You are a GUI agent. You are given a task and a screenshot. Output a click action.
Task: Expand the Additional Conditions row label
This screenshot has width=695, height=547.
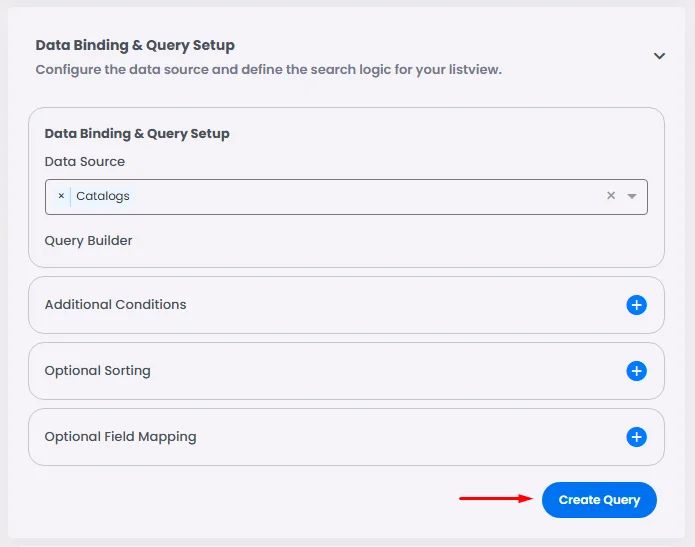point(115,304)
